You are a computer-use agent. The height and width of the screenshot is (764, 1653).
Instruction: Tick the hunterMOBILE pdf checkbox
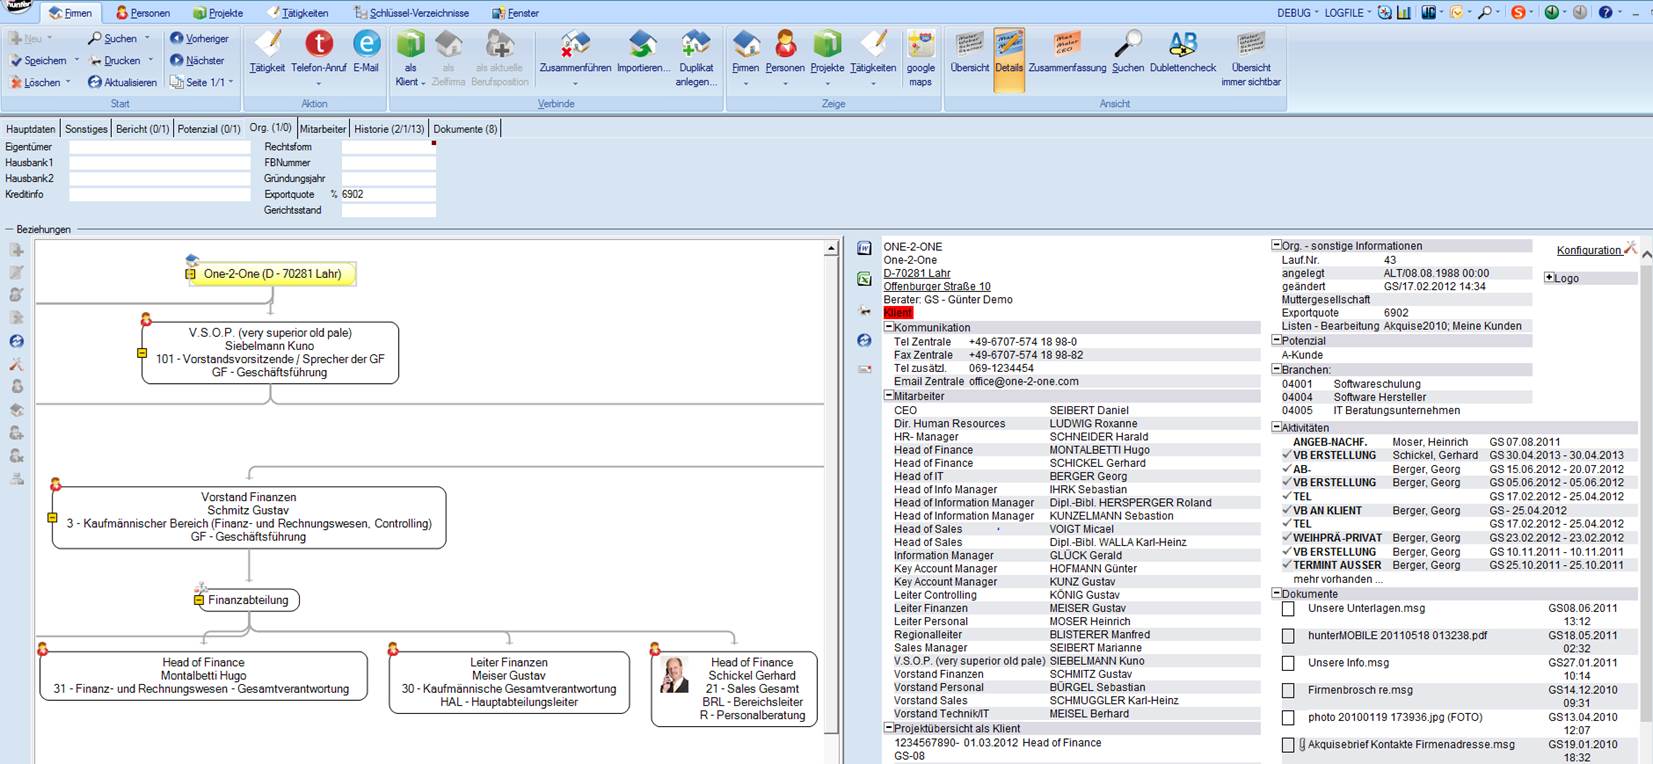[x=1288, y=636]
